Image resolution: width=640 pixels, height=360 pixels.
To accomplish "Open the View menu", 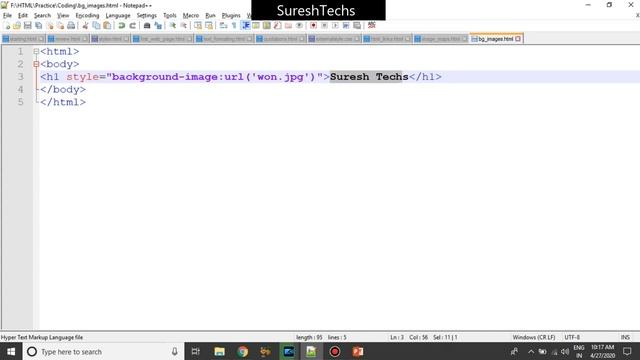I will click(63, 16).
